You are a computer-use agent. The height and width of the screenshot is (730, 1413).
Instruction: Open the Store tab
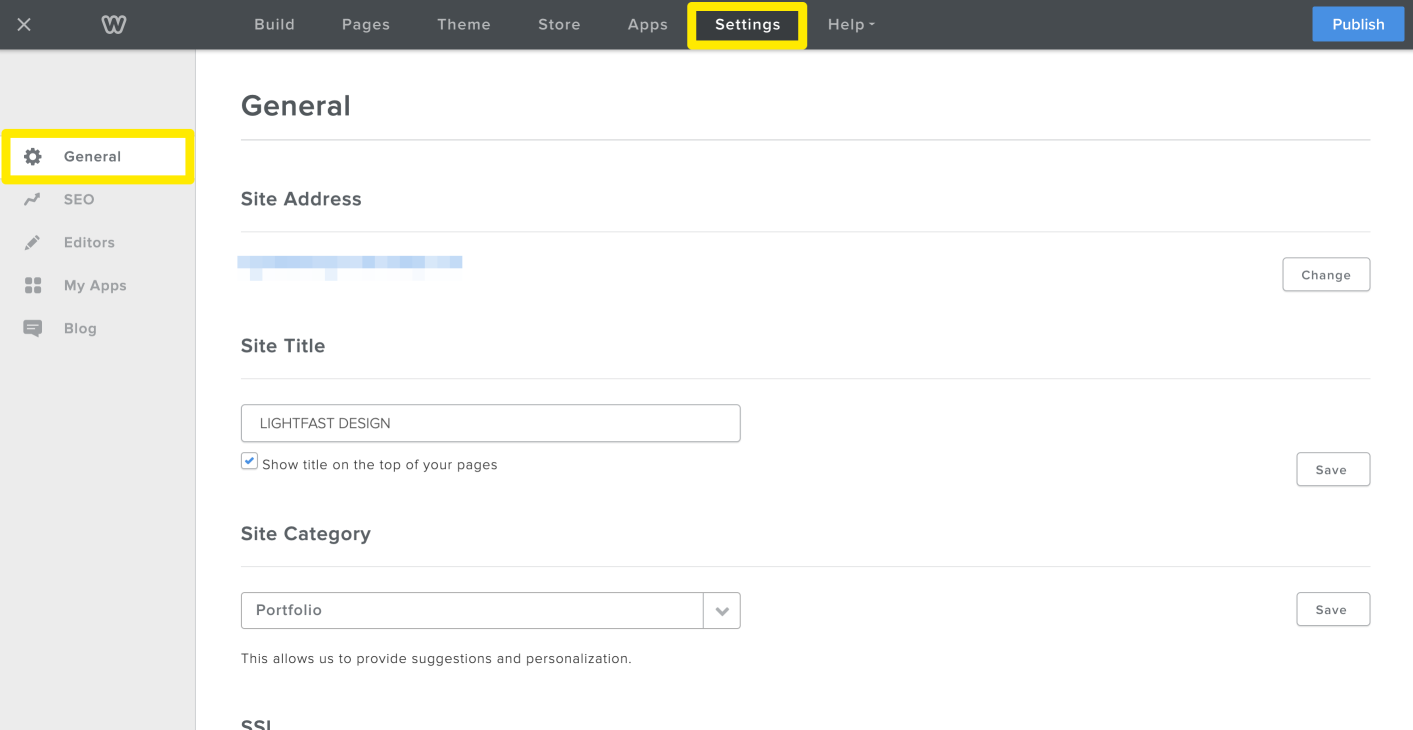point(559,24)
